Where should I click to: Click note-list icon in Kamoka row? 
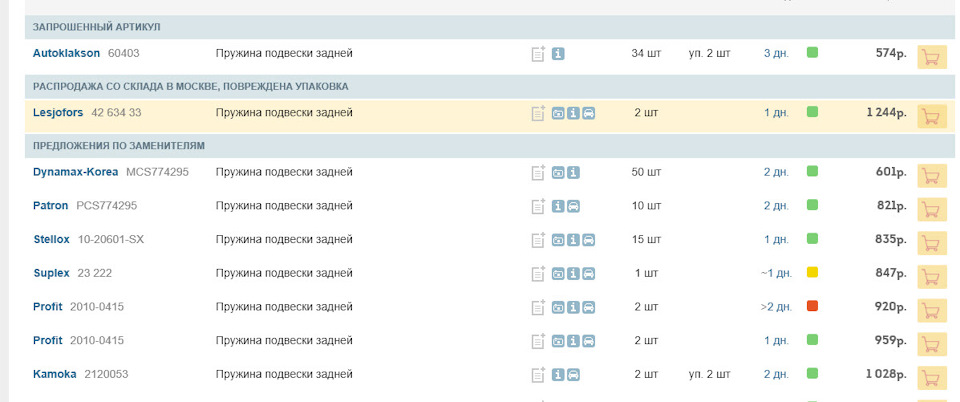pyautogui.click(x=538, y=374)
